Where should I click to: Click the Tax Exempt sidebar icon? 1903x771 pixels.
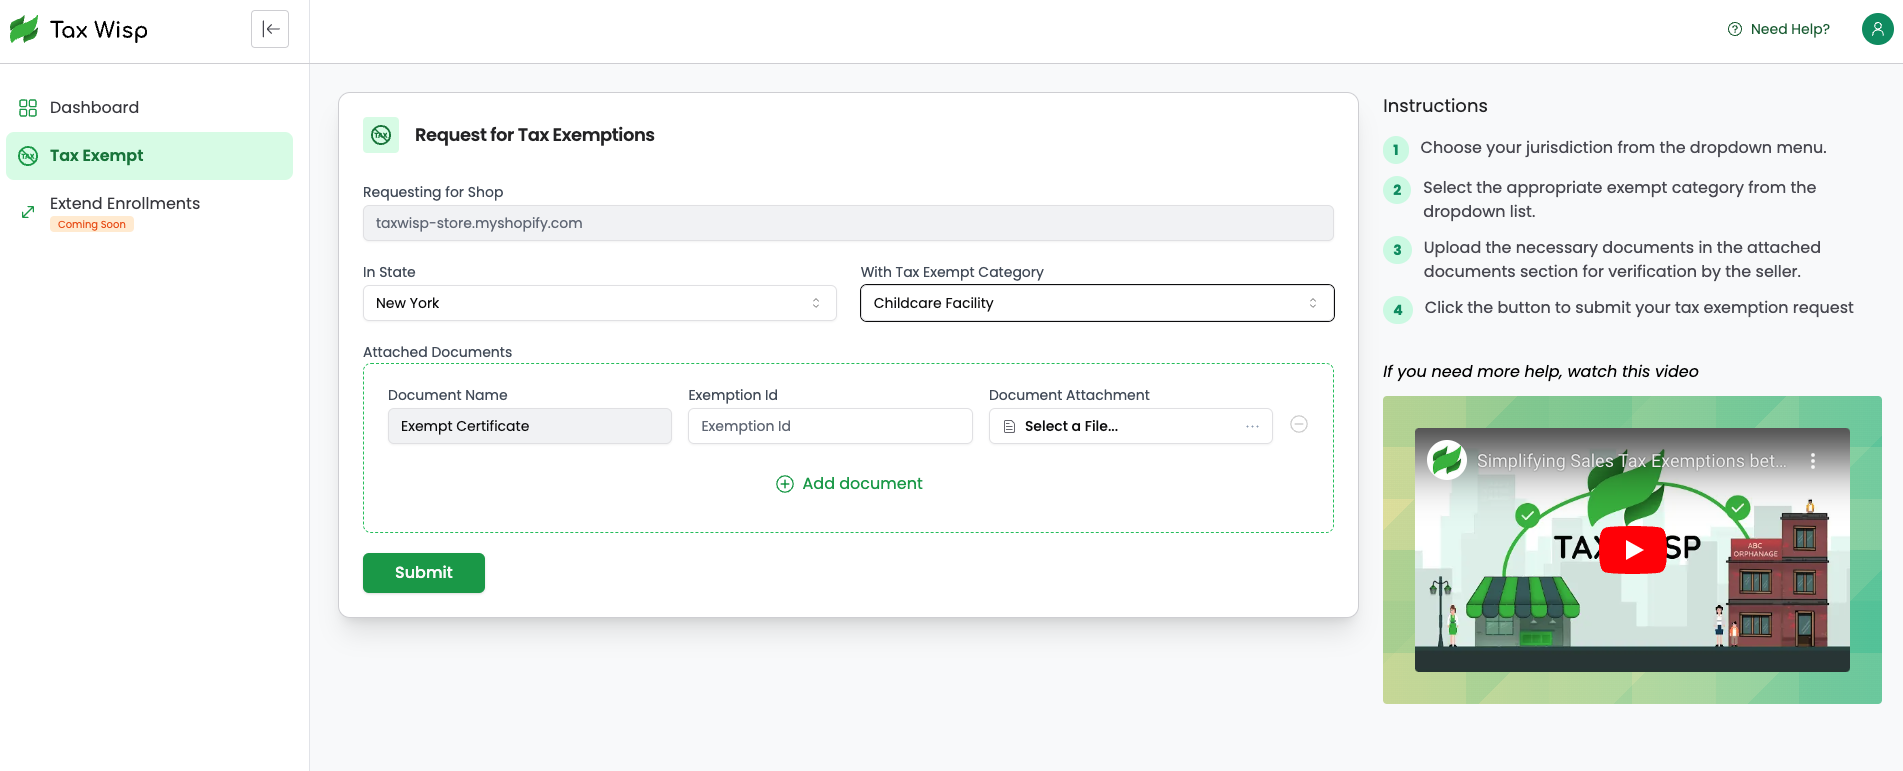pos(28,156)
